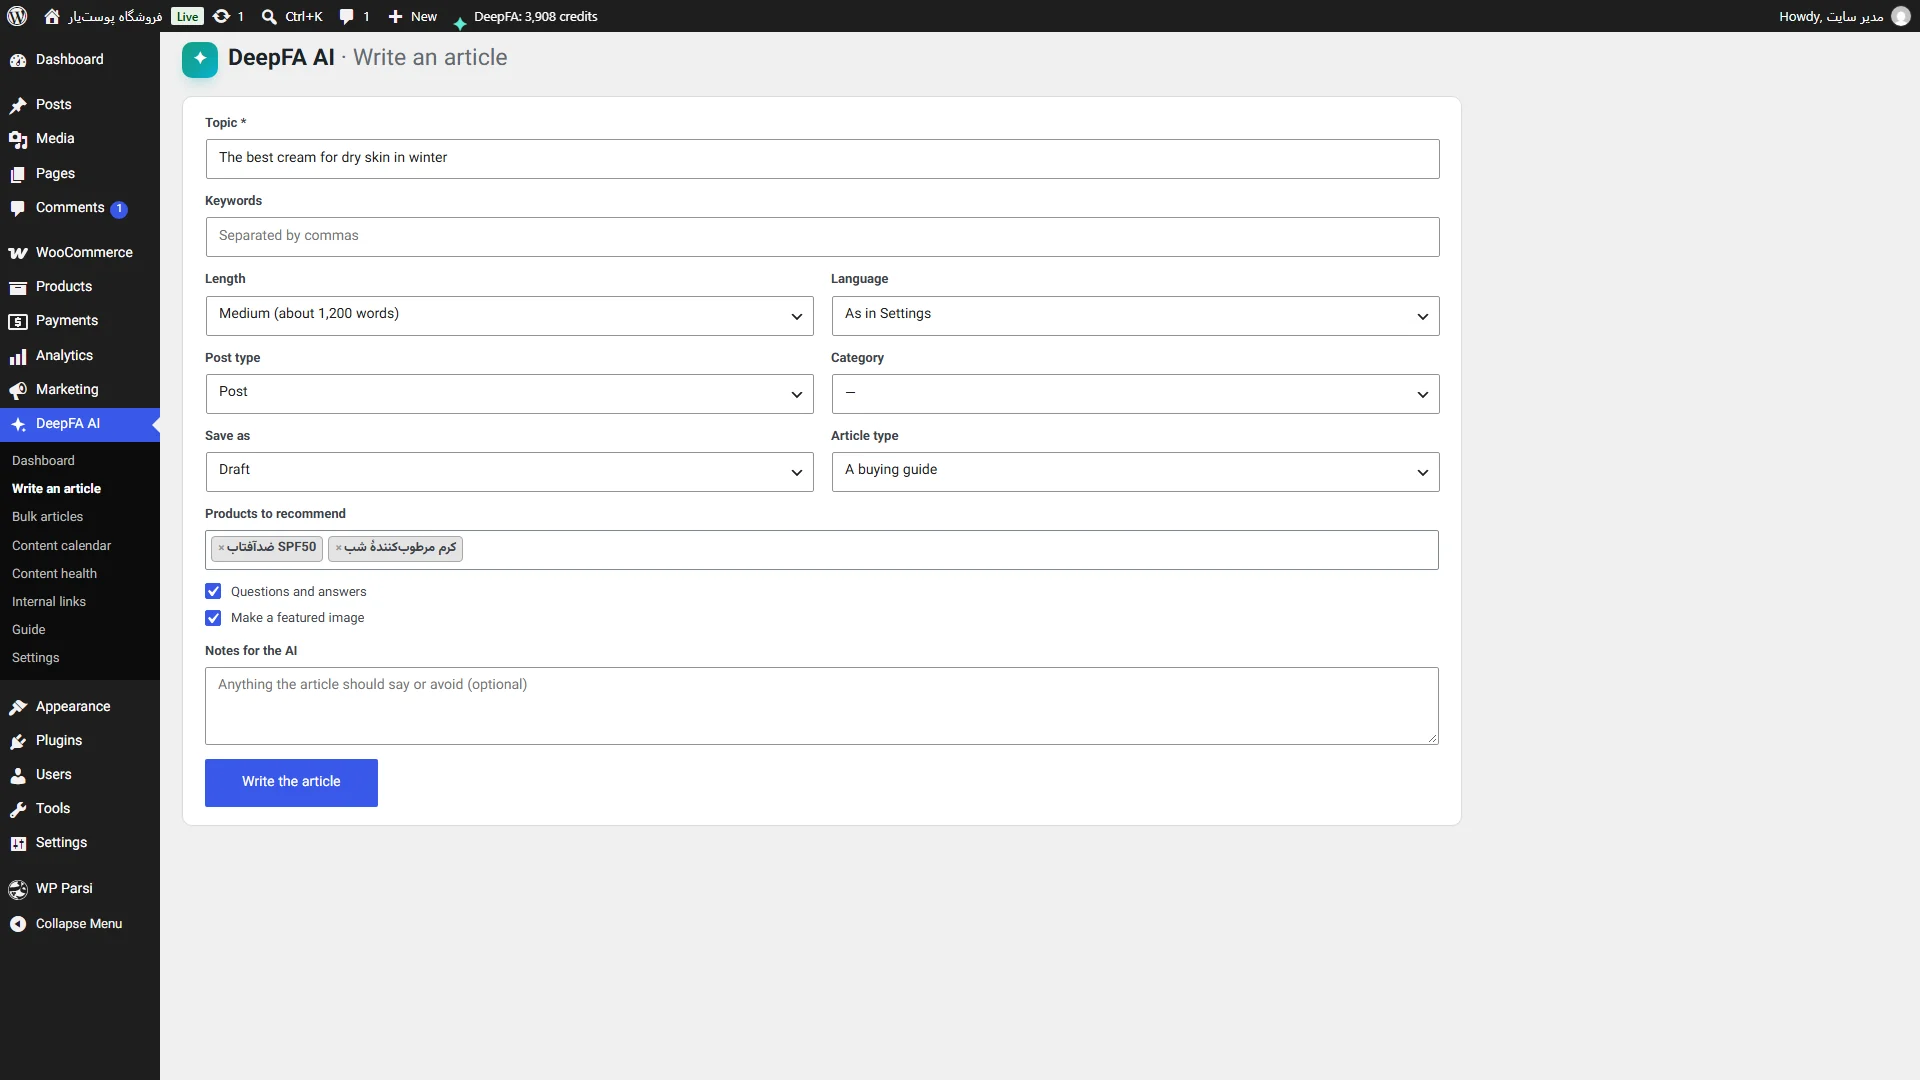Image resolution: width=1920 pixels, height=1080 pixels.
Task: Open the Article type dropdown
Action: coord(1135,471)
